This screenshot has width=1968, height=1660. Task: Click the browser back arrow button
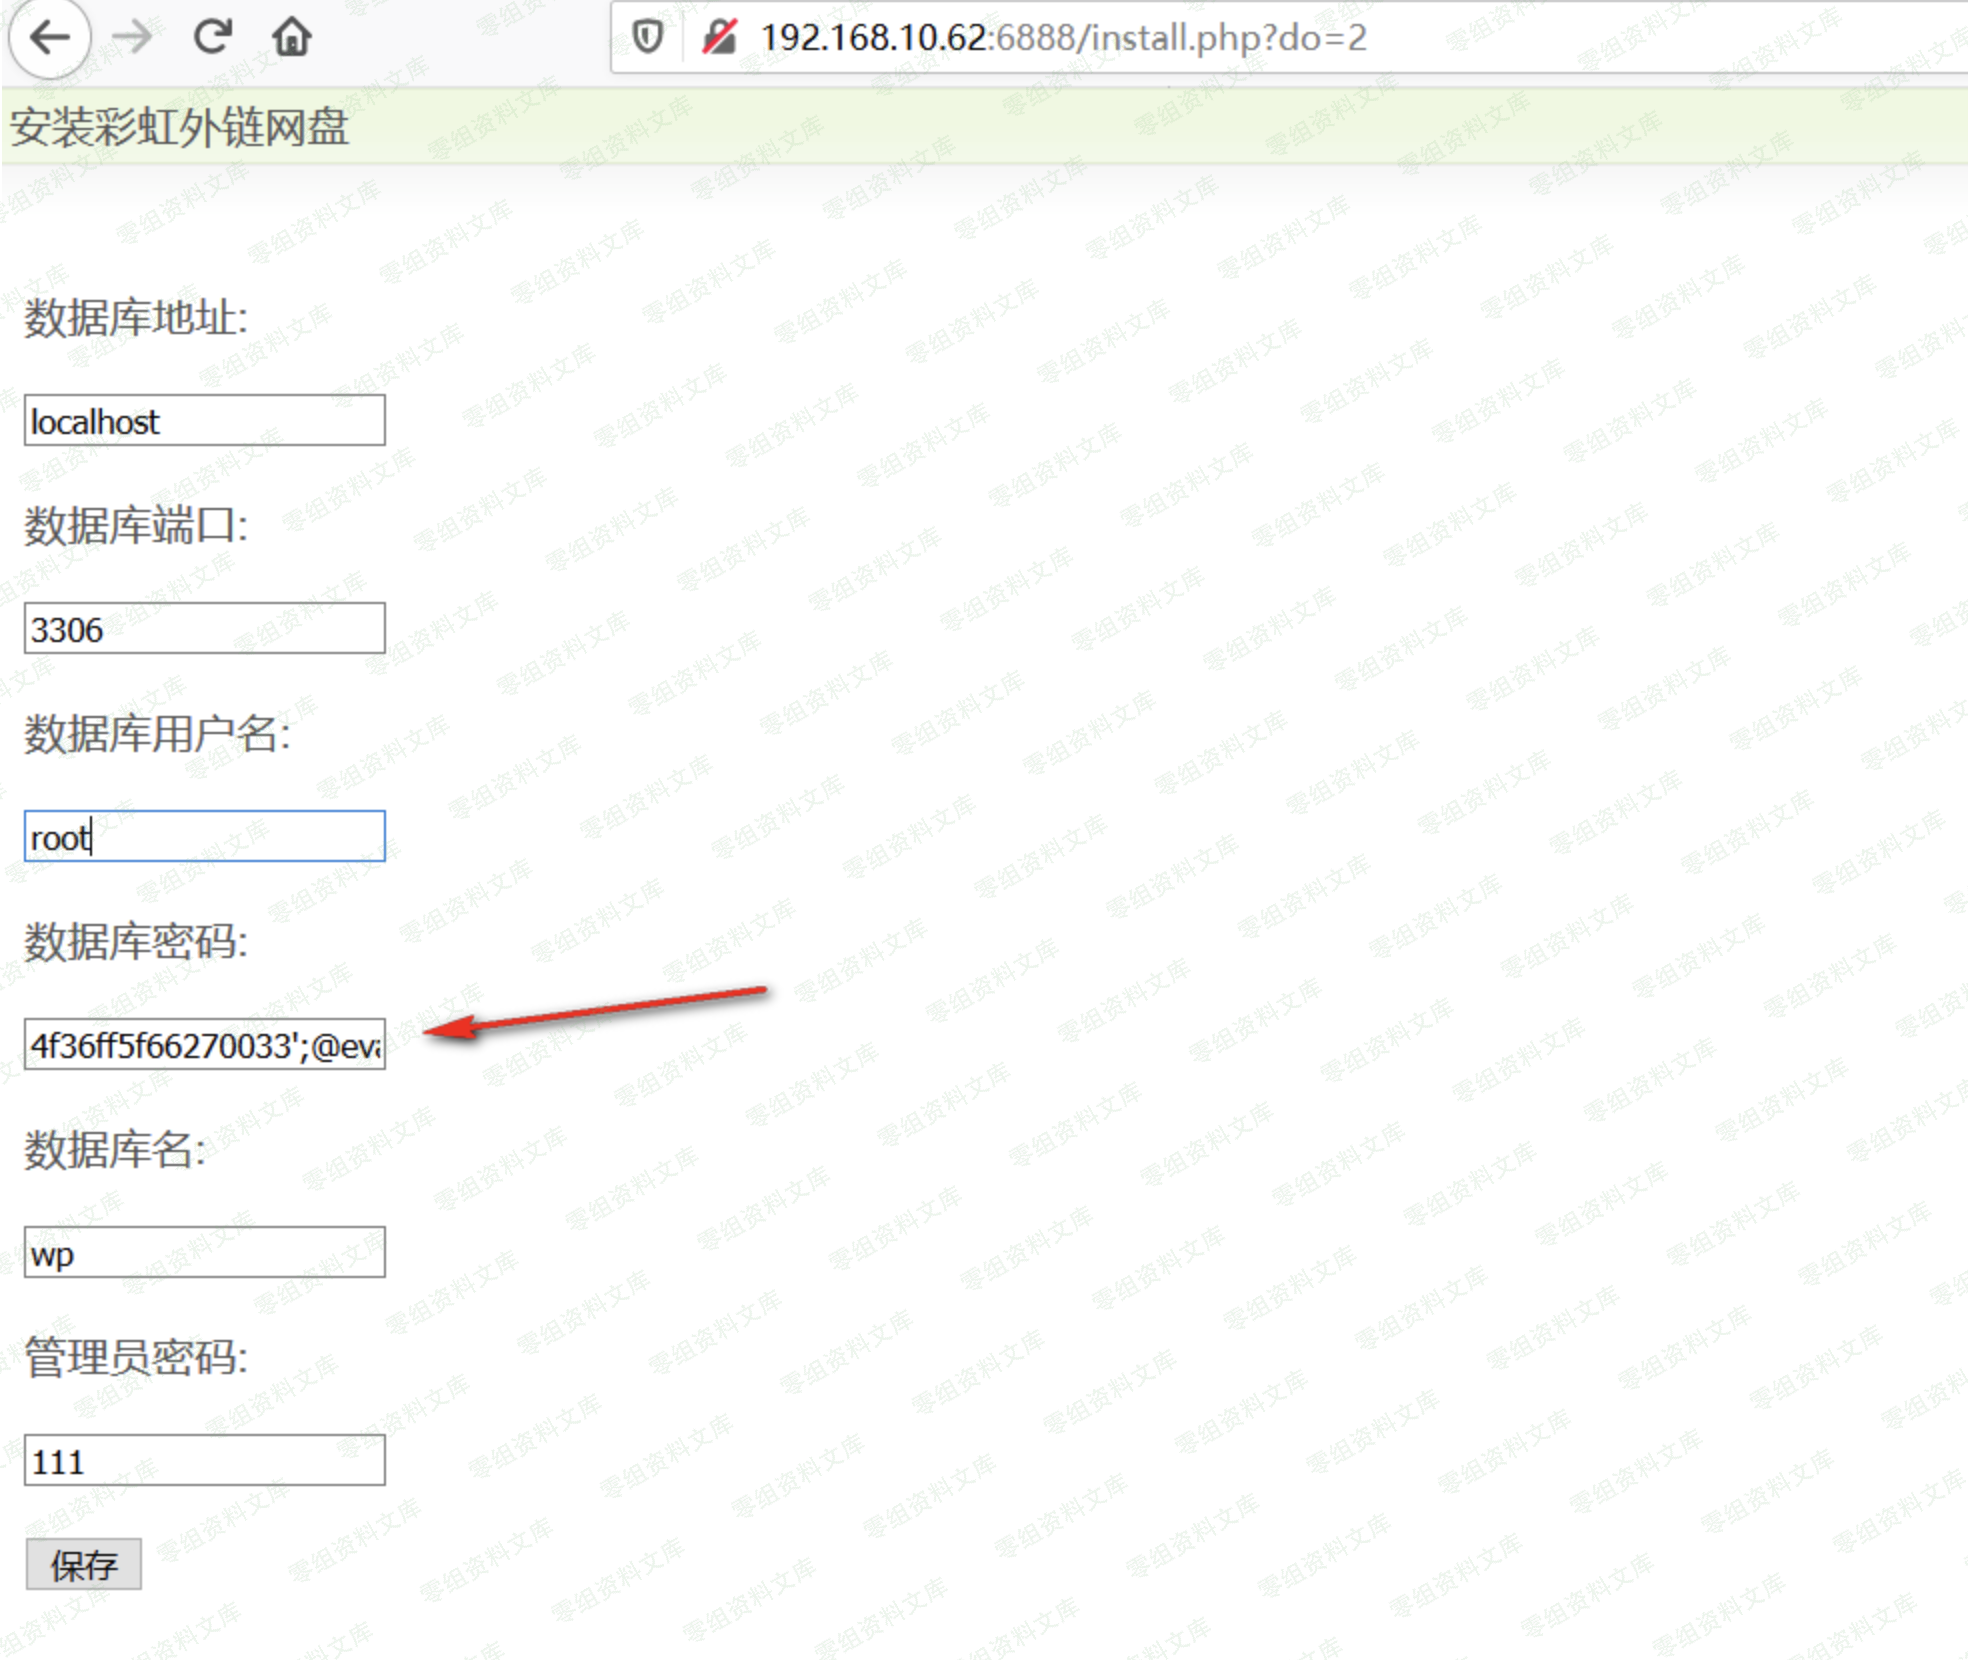pyautogui.click(x=49, y=38)
